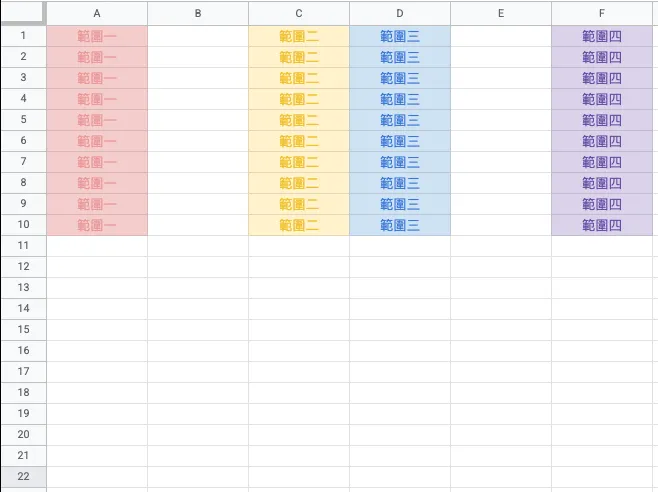Select column D header
Screen dimensions: 658x492
coord(400,13)
